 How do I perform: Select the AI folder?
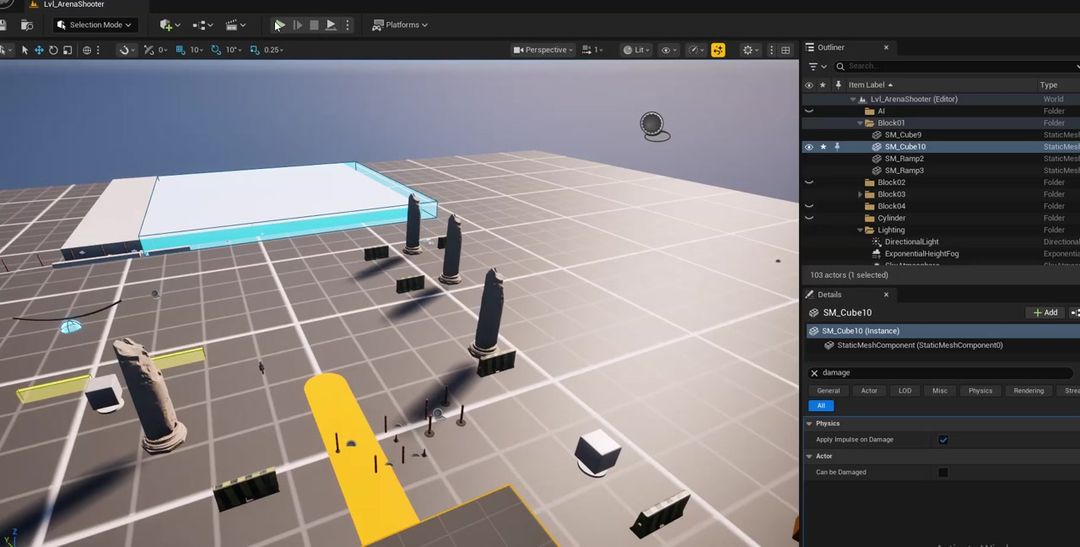[881, 111]
